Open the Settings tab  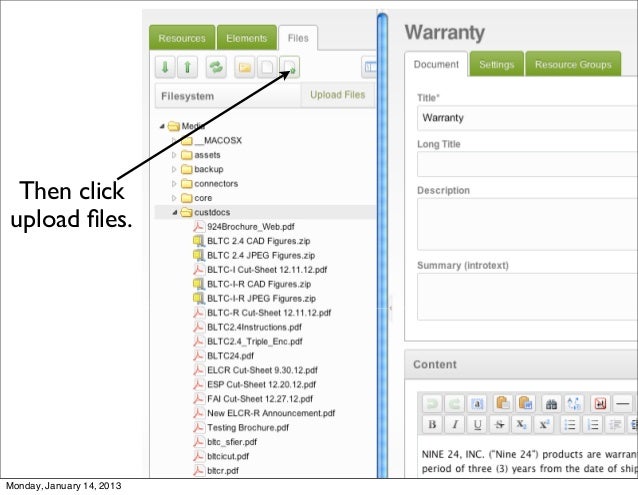click(496, 64)
